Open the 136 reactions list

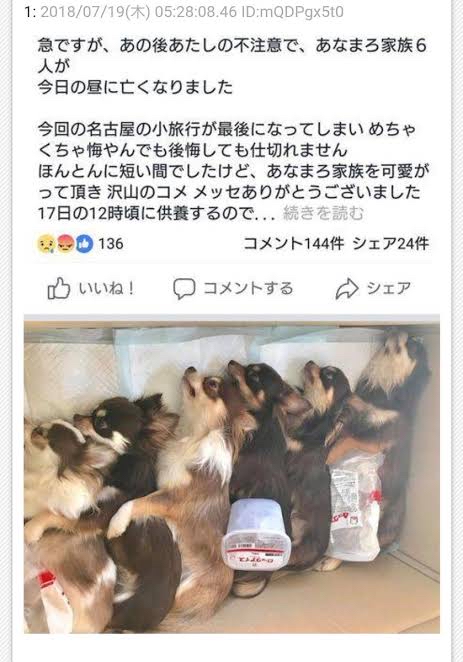(111, 244)
